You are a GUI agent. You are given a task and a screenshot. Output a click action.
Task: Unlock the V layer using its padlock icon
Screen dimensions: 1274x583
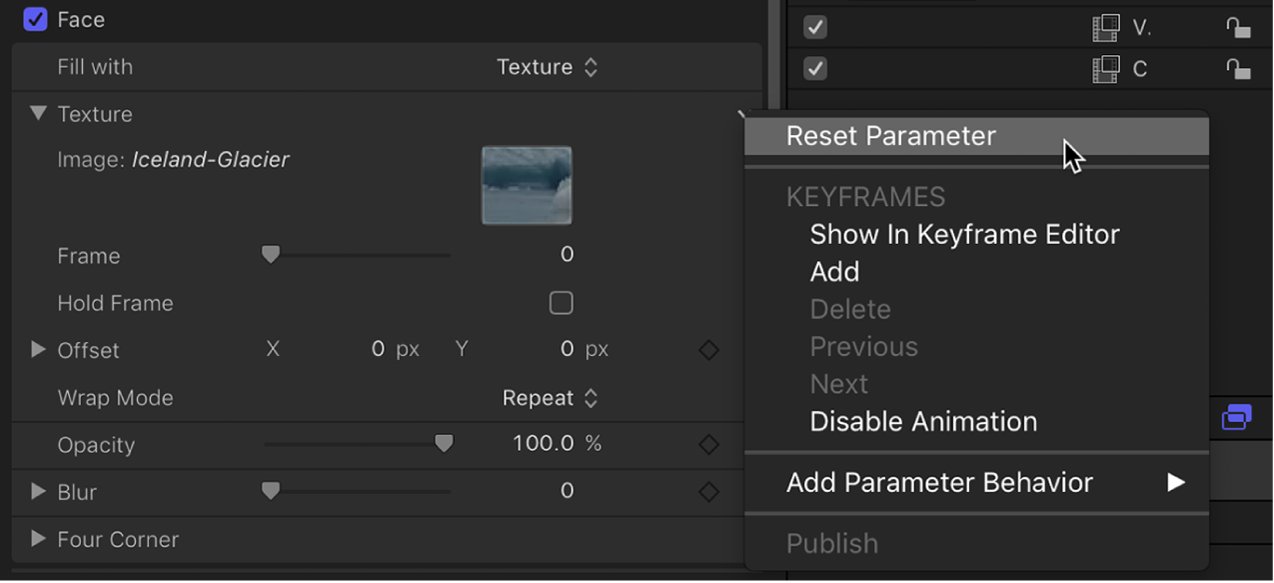coord(1240,27)
